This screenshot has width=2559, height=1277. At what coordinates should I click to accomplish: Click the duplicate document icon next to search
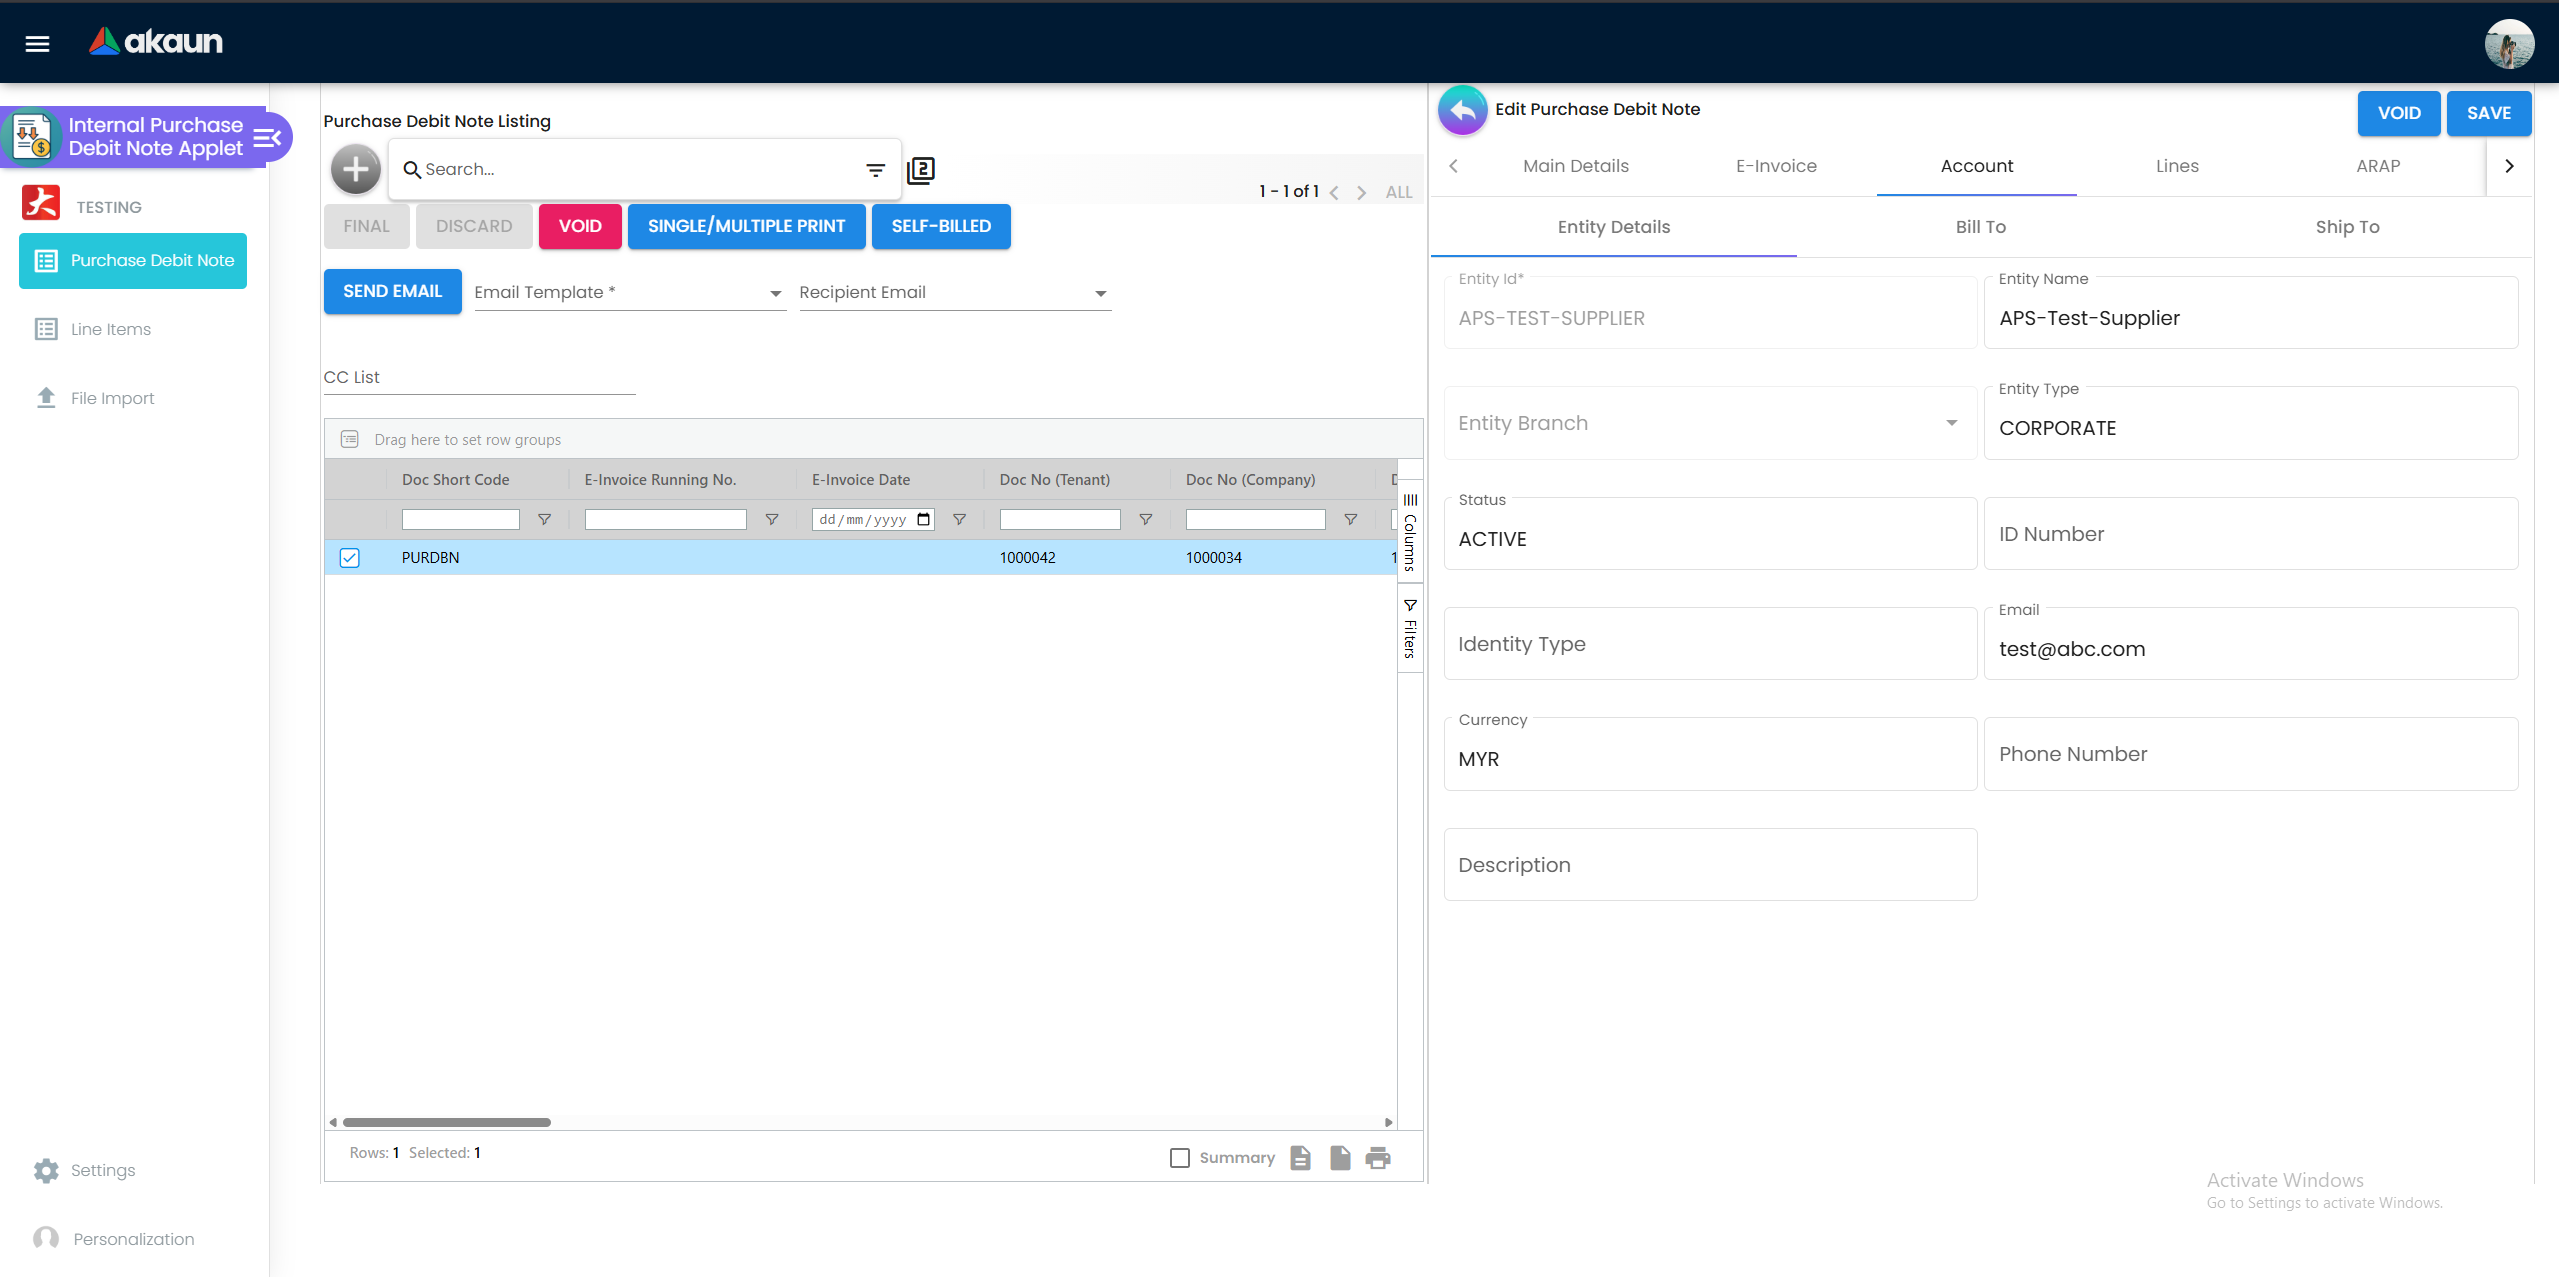(x=920, y=170)
